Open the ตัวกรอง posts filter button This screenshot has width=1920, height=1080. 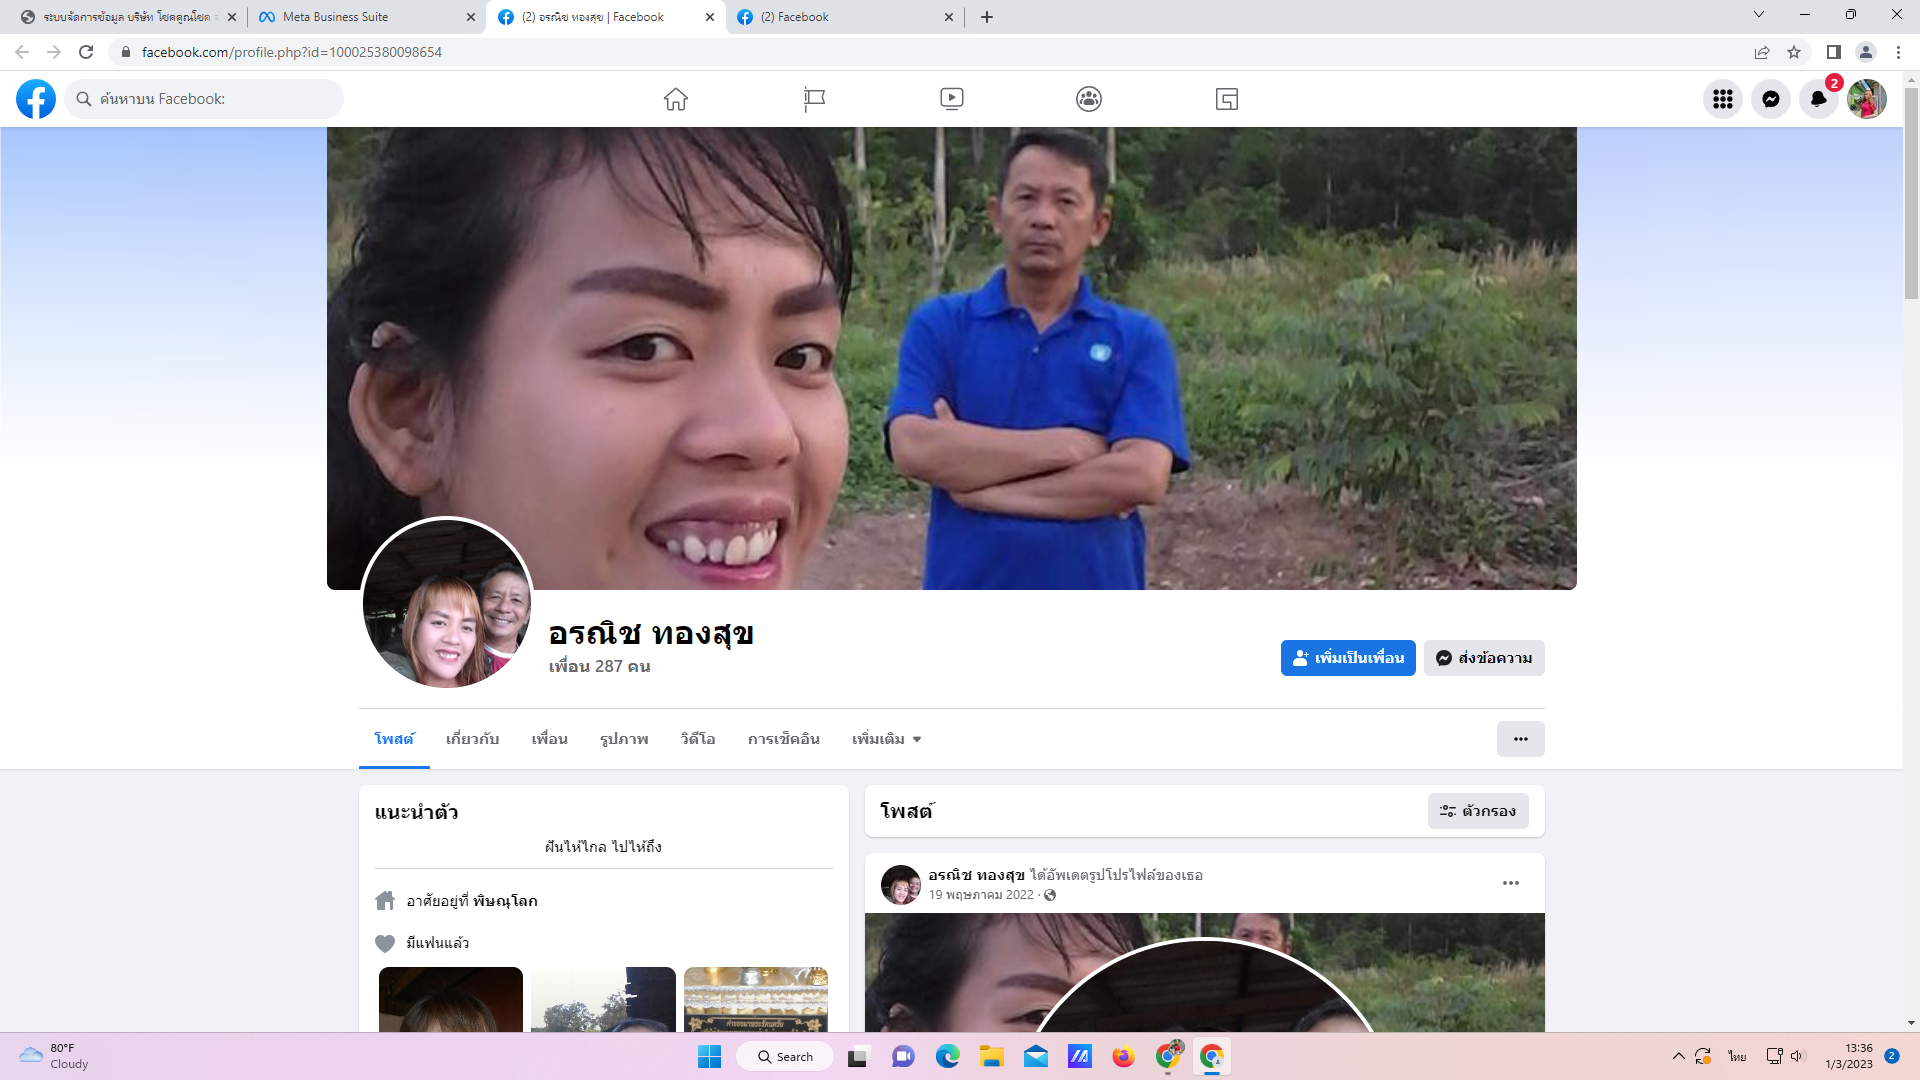click(x=1478, y=811)
